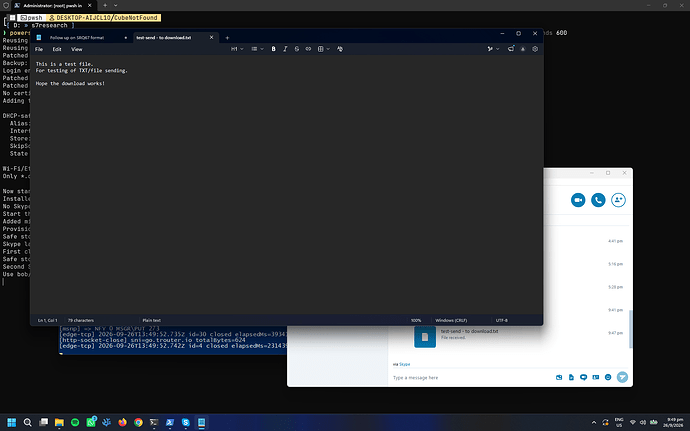Image resolution: width=690 pixels, height=431 pixels.
Task: Open Skype from the taskbar
Action: pos(186,423)
